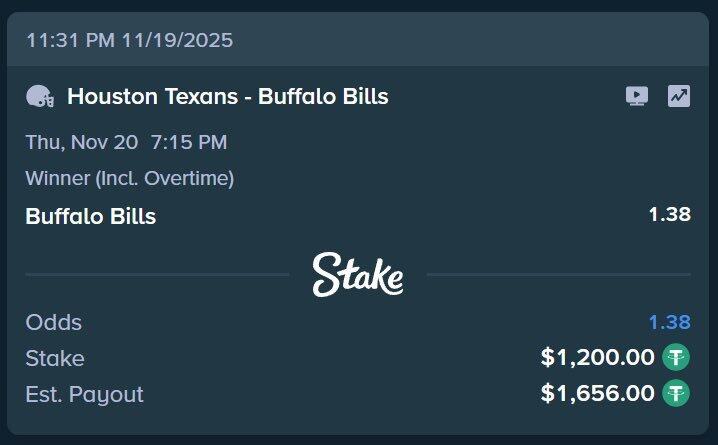Click the white 1.38 selection odds
This screenshot has height=445, width=718.
click(669, 214)
